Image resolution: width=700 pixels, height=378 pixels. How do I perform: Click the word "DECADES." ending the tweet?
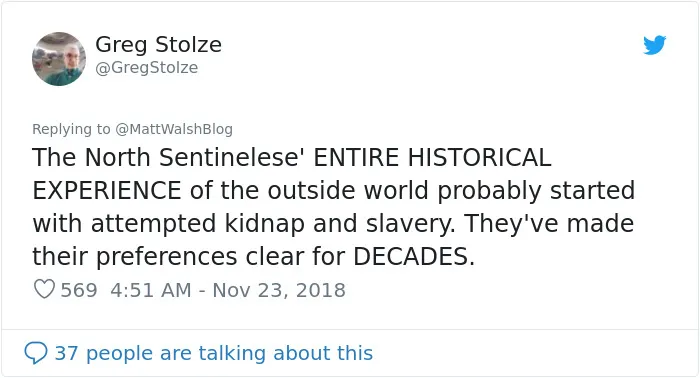point(414,257)
